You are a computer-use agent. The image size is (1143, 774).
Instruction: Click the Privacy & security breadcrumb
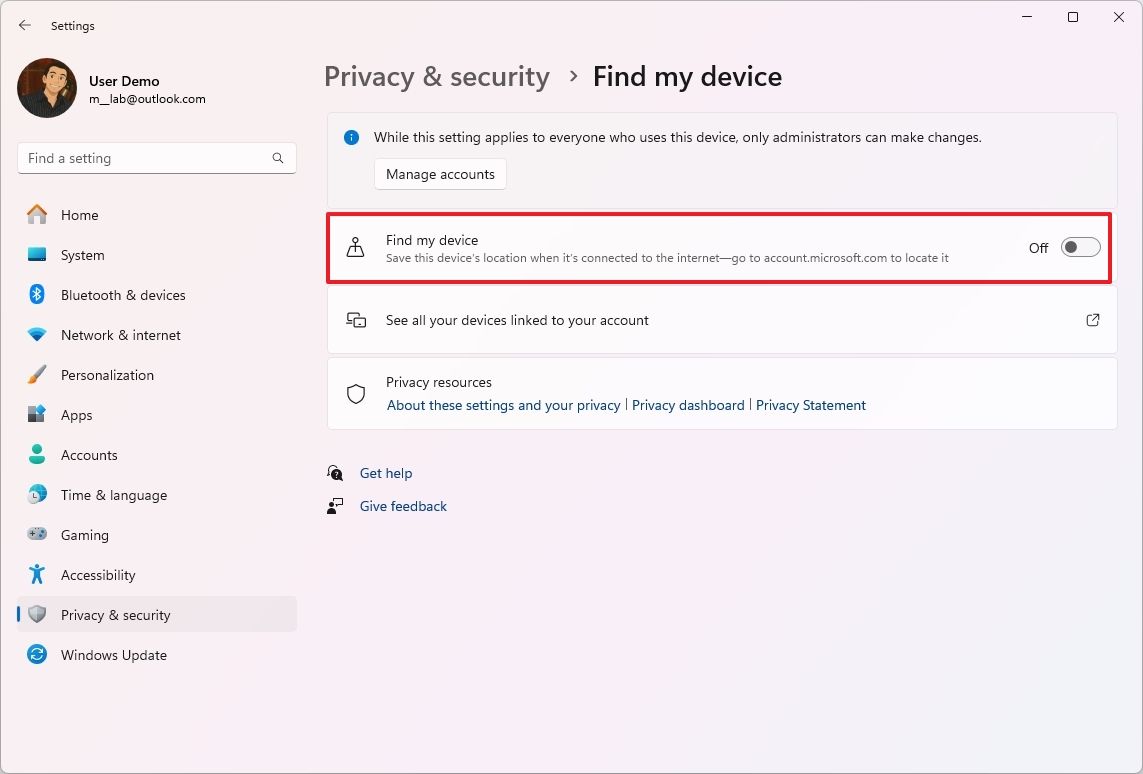point(437,77)
